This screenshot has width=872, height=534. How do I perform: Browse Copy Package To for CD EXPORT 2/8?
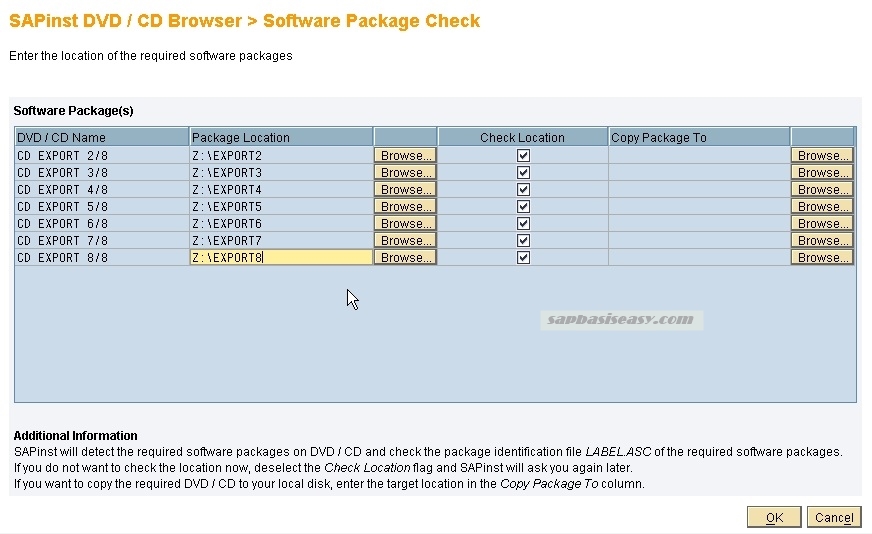823,155
